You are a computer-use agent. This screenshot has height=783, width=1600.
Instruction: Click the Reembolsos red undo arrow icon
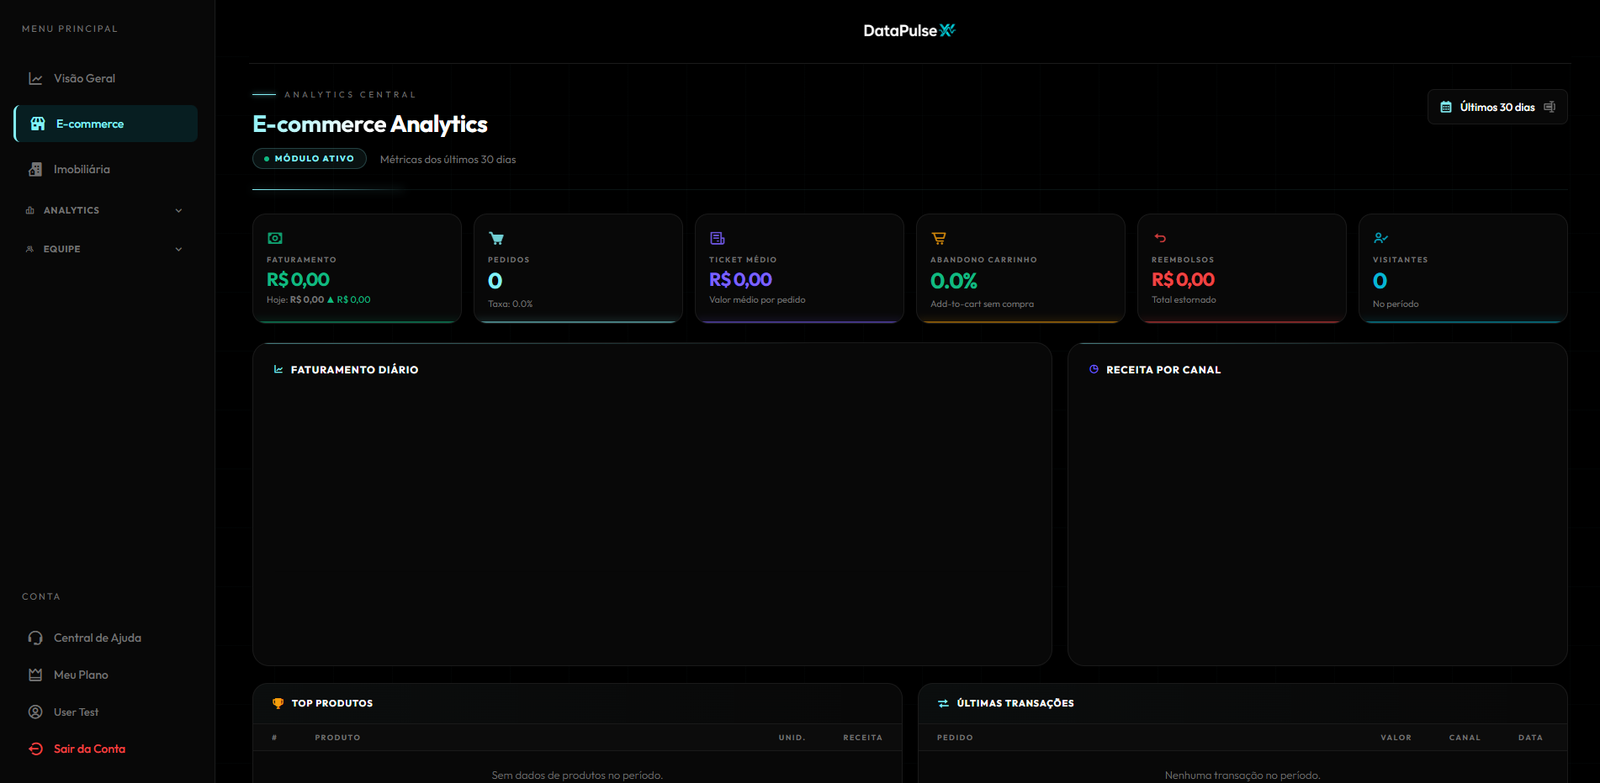pyautogui.click(x=1160, y=238)
